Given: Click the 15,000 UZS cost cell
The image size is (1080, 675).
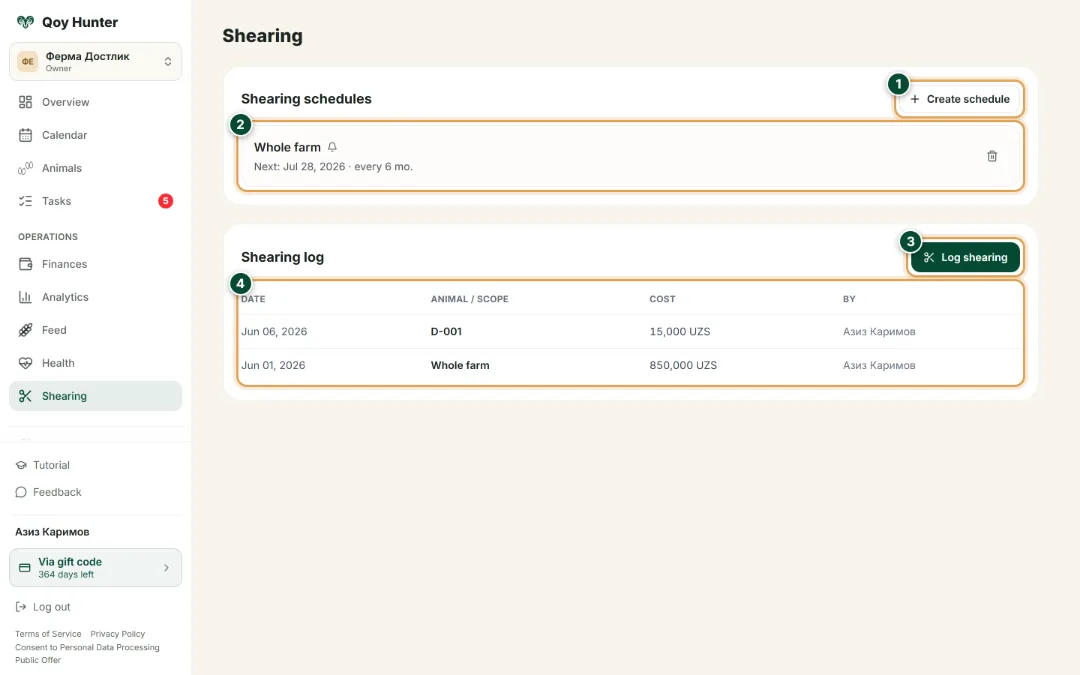Looking at the screenshot, I should click(x=680, y=331).
